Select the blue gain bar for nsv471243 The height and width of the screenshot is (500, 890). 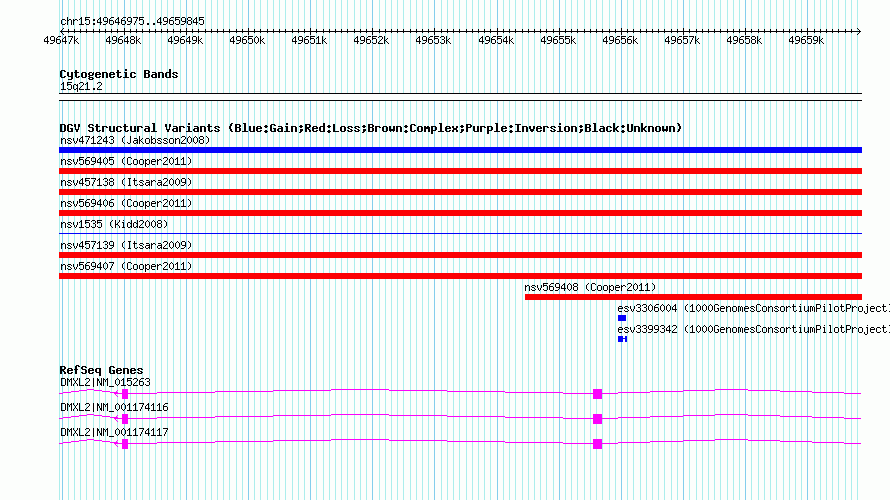[460, 150]
